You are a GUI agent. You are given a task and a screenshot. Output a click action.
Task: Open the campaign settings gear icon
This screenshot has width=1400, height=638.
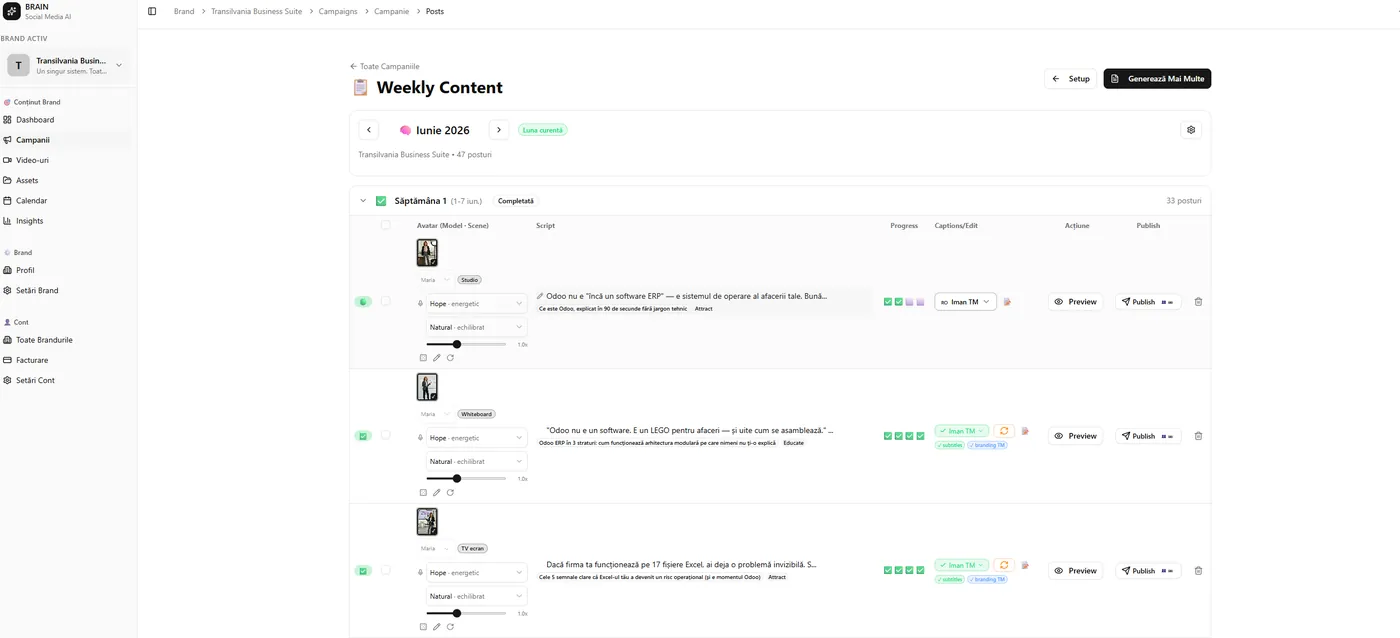(x=1190, y=130)
